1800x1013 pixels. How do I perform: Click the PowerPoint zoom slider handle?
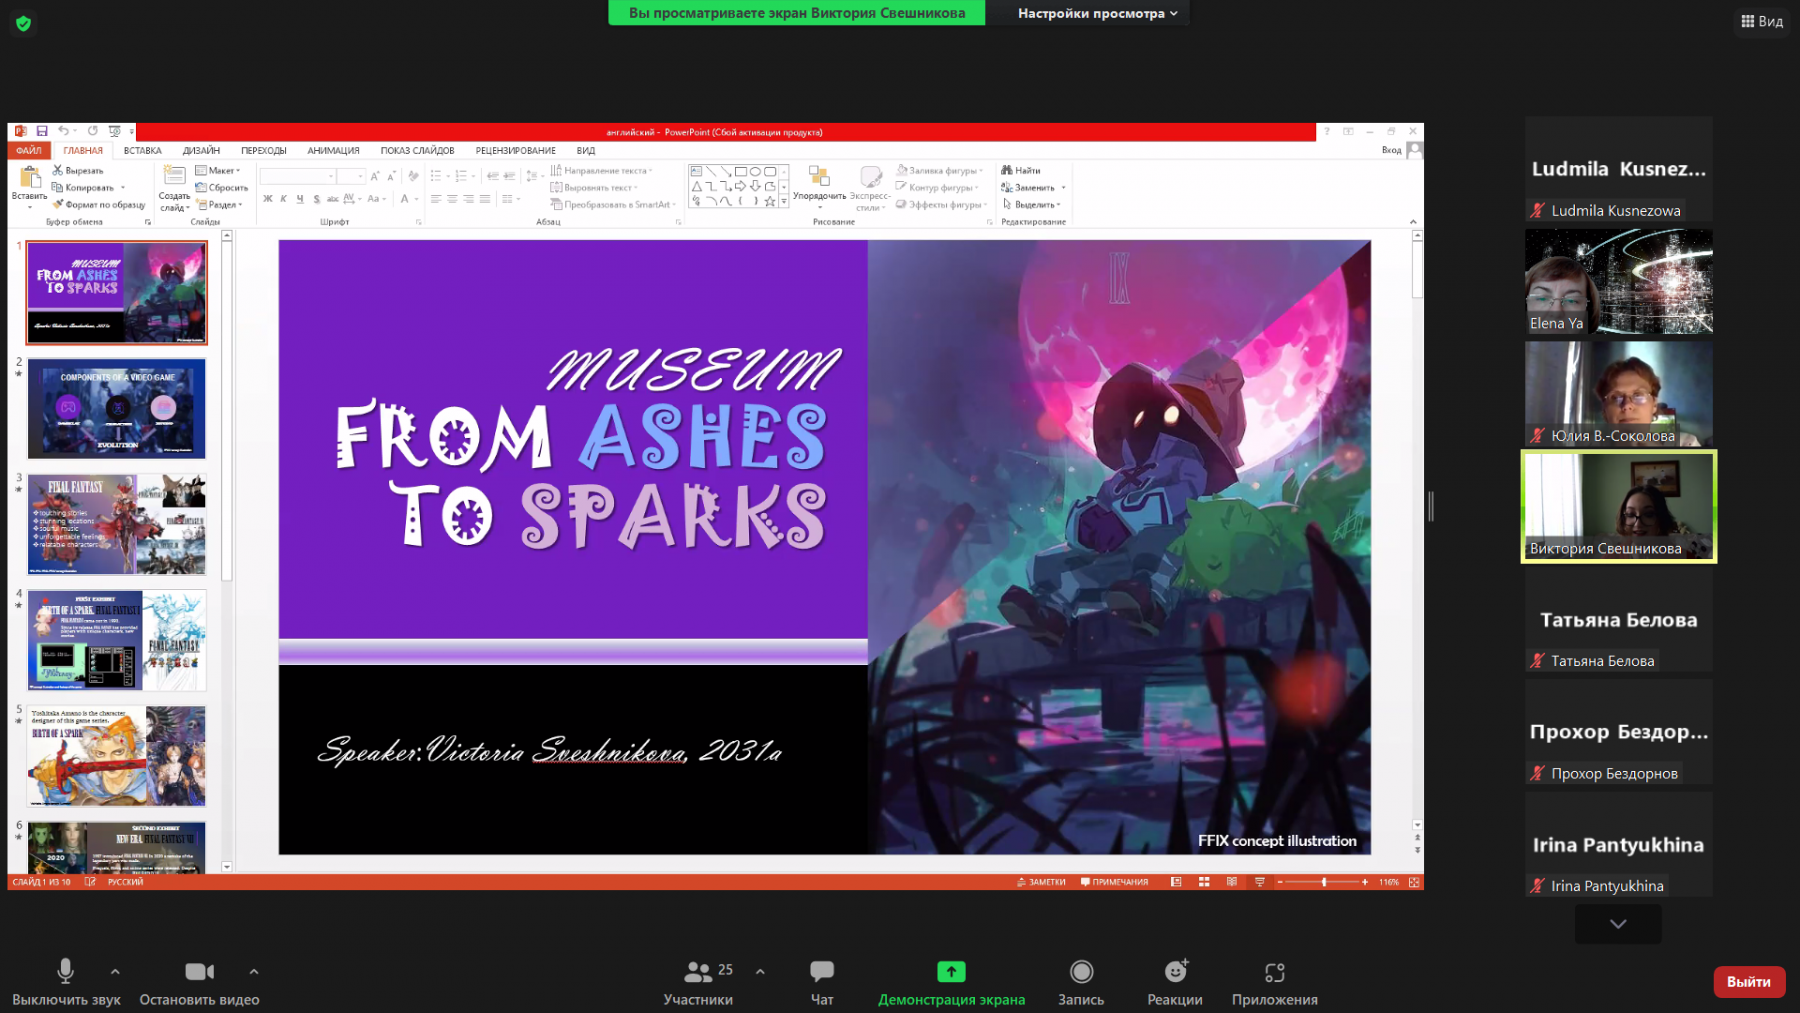pos(1324,882)
